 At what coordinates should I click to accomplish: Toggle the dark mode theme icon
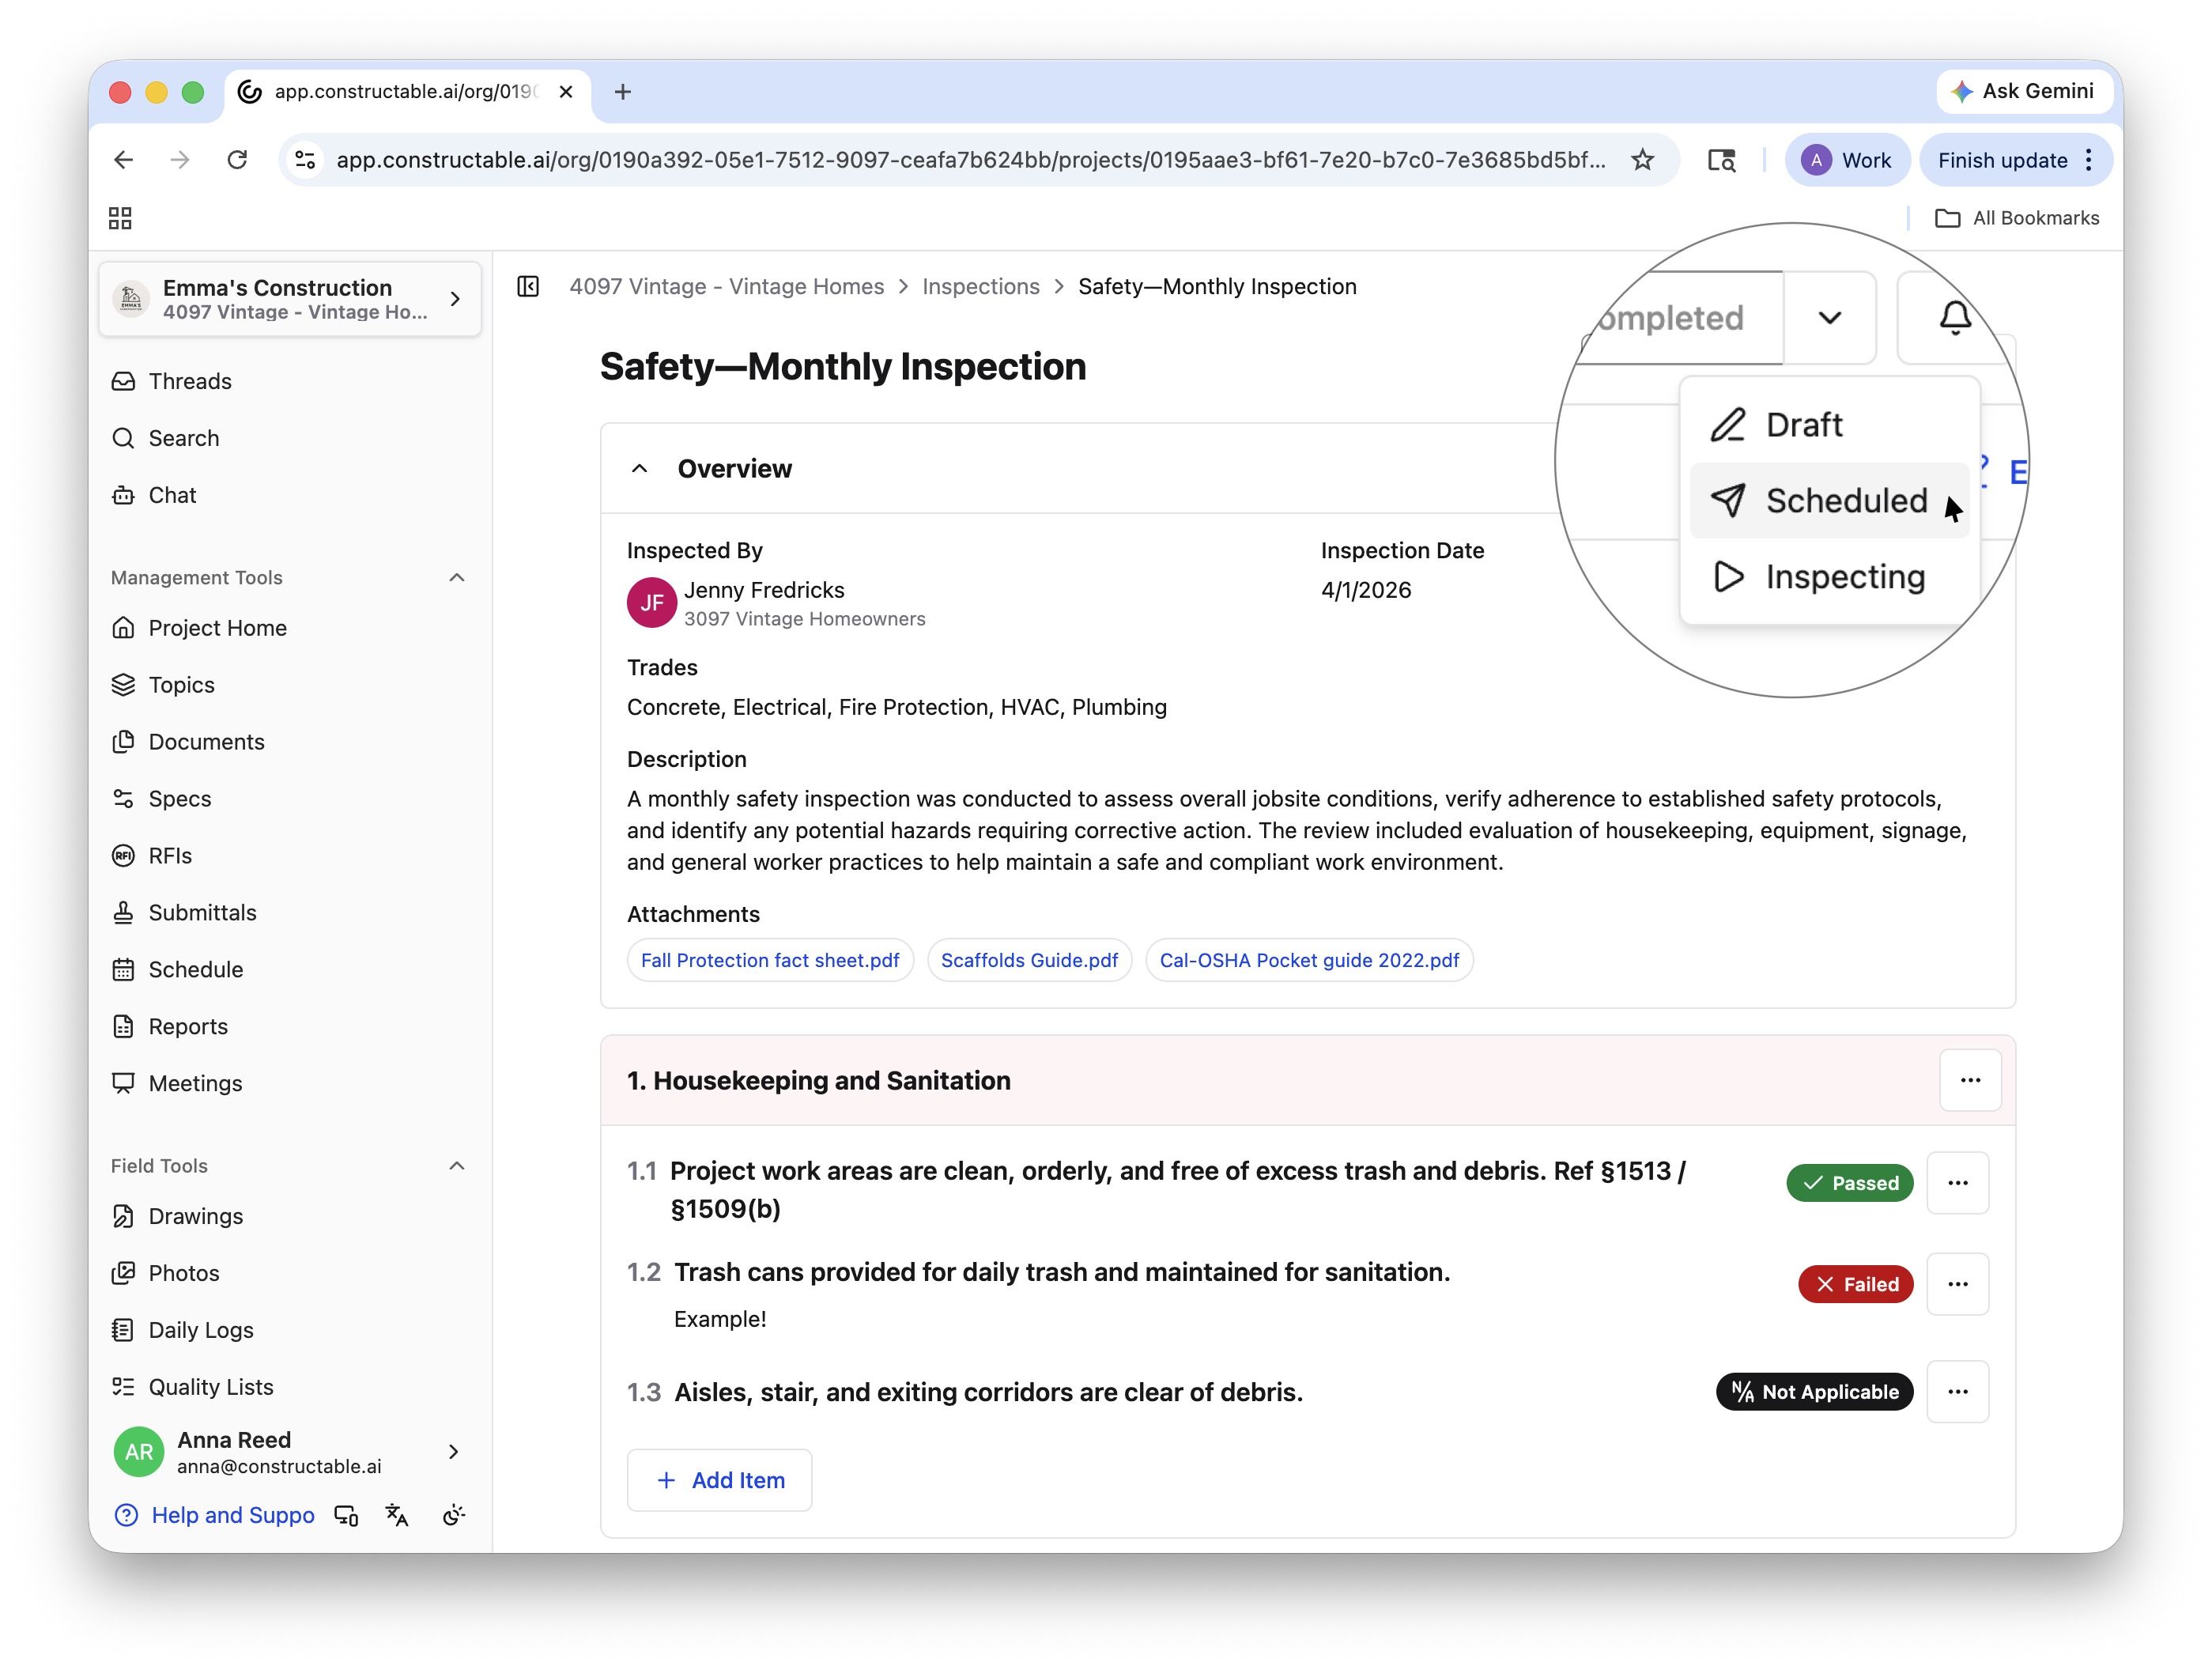(453, 1516)
